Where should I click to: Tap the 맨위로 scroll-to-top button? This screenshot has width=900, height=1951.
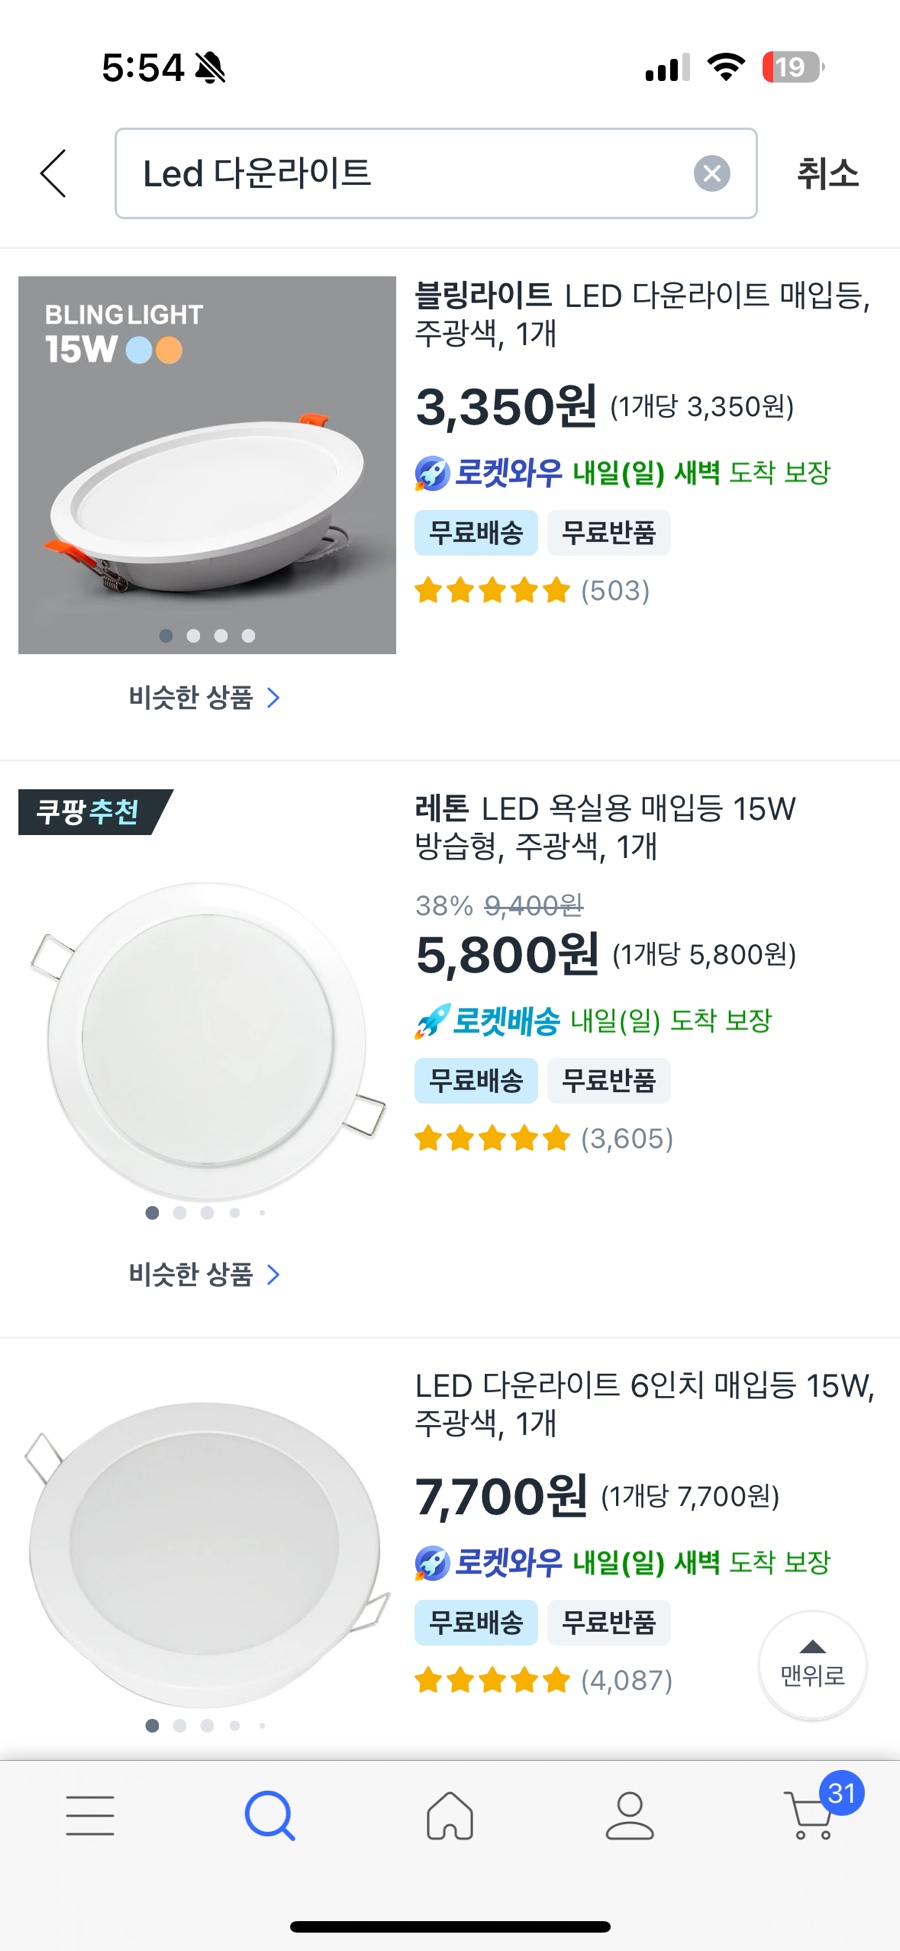pyautogui.click(x=812, y=1665)
